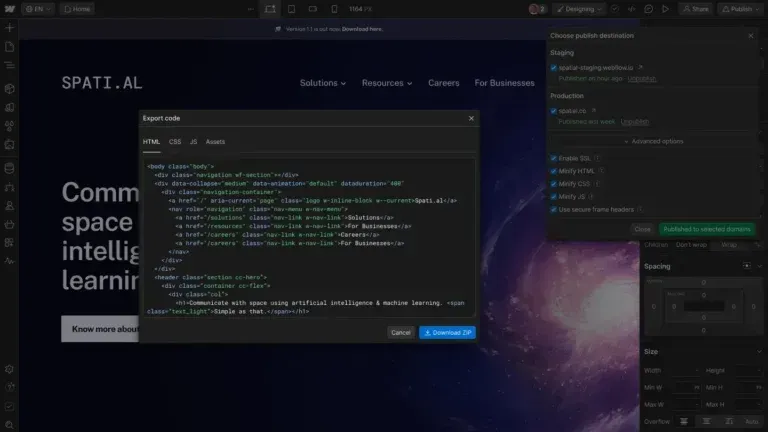Click the Share button
This screenshot has height=432, width=768.
pyautogui.click(x=696, y=9)
